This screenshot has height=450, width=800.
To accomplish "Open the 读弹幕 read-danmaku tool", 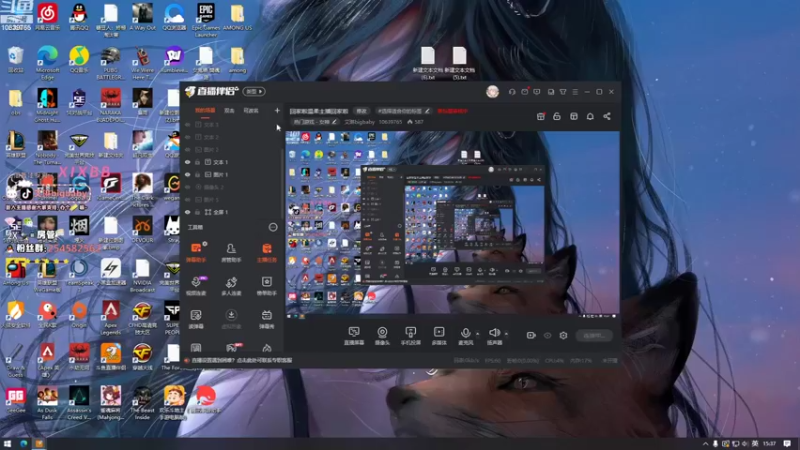I will (196, 319).
